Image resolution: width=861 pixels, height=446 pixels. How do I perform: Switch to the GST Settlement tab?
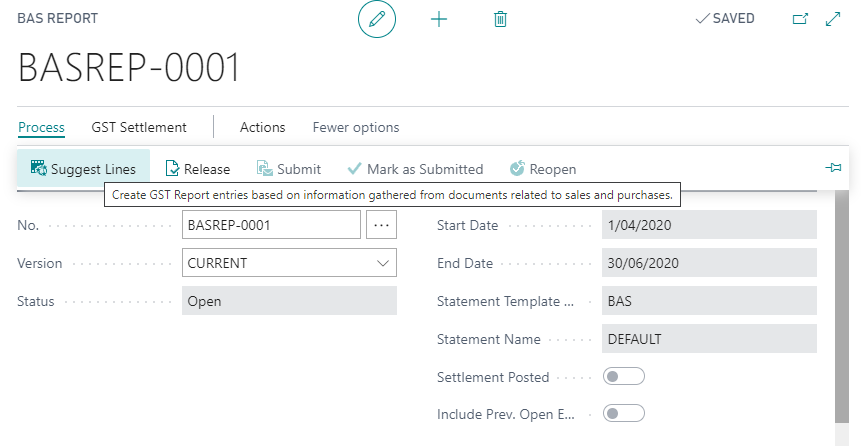[x=139, y=127]
